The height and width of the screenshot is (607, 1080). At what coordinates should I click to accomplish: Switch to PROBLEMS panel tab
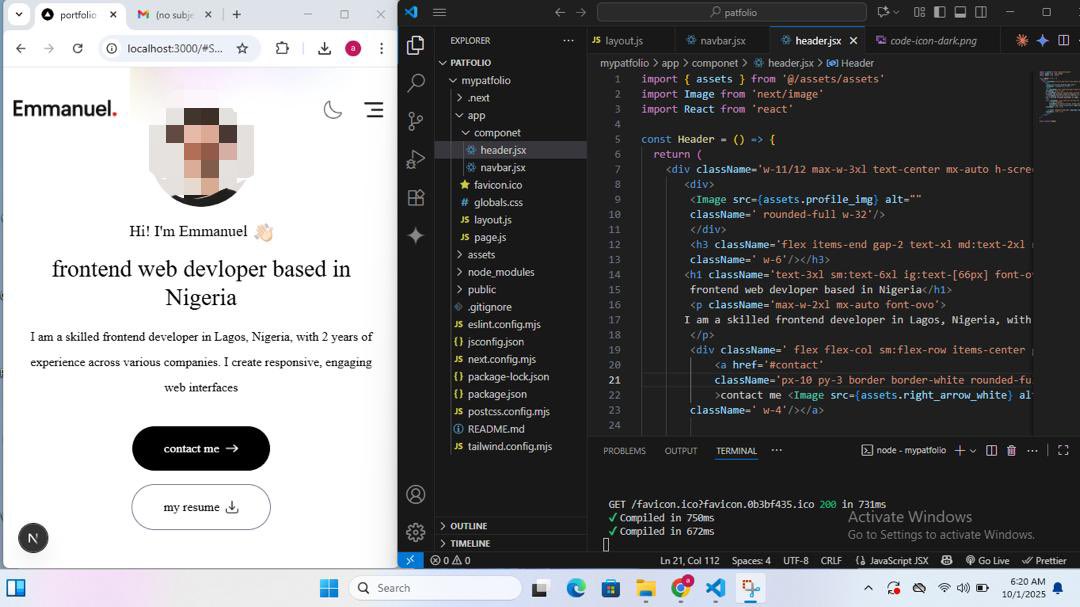click(624, 451)
